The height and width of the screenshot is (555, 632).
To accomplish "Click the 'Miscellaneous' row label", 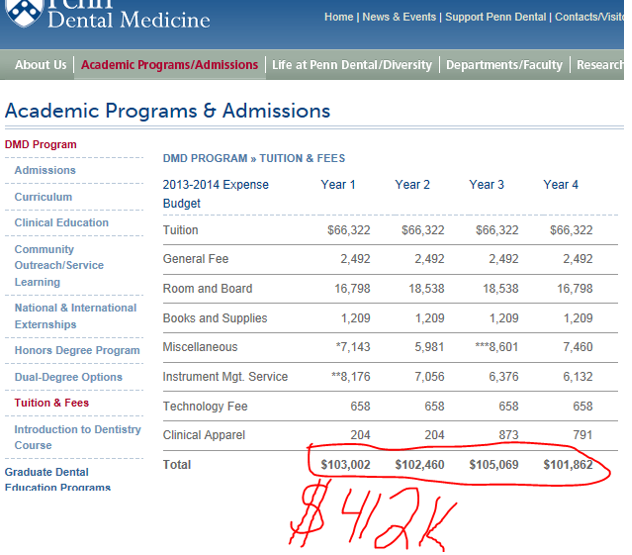I will point(200,347).
